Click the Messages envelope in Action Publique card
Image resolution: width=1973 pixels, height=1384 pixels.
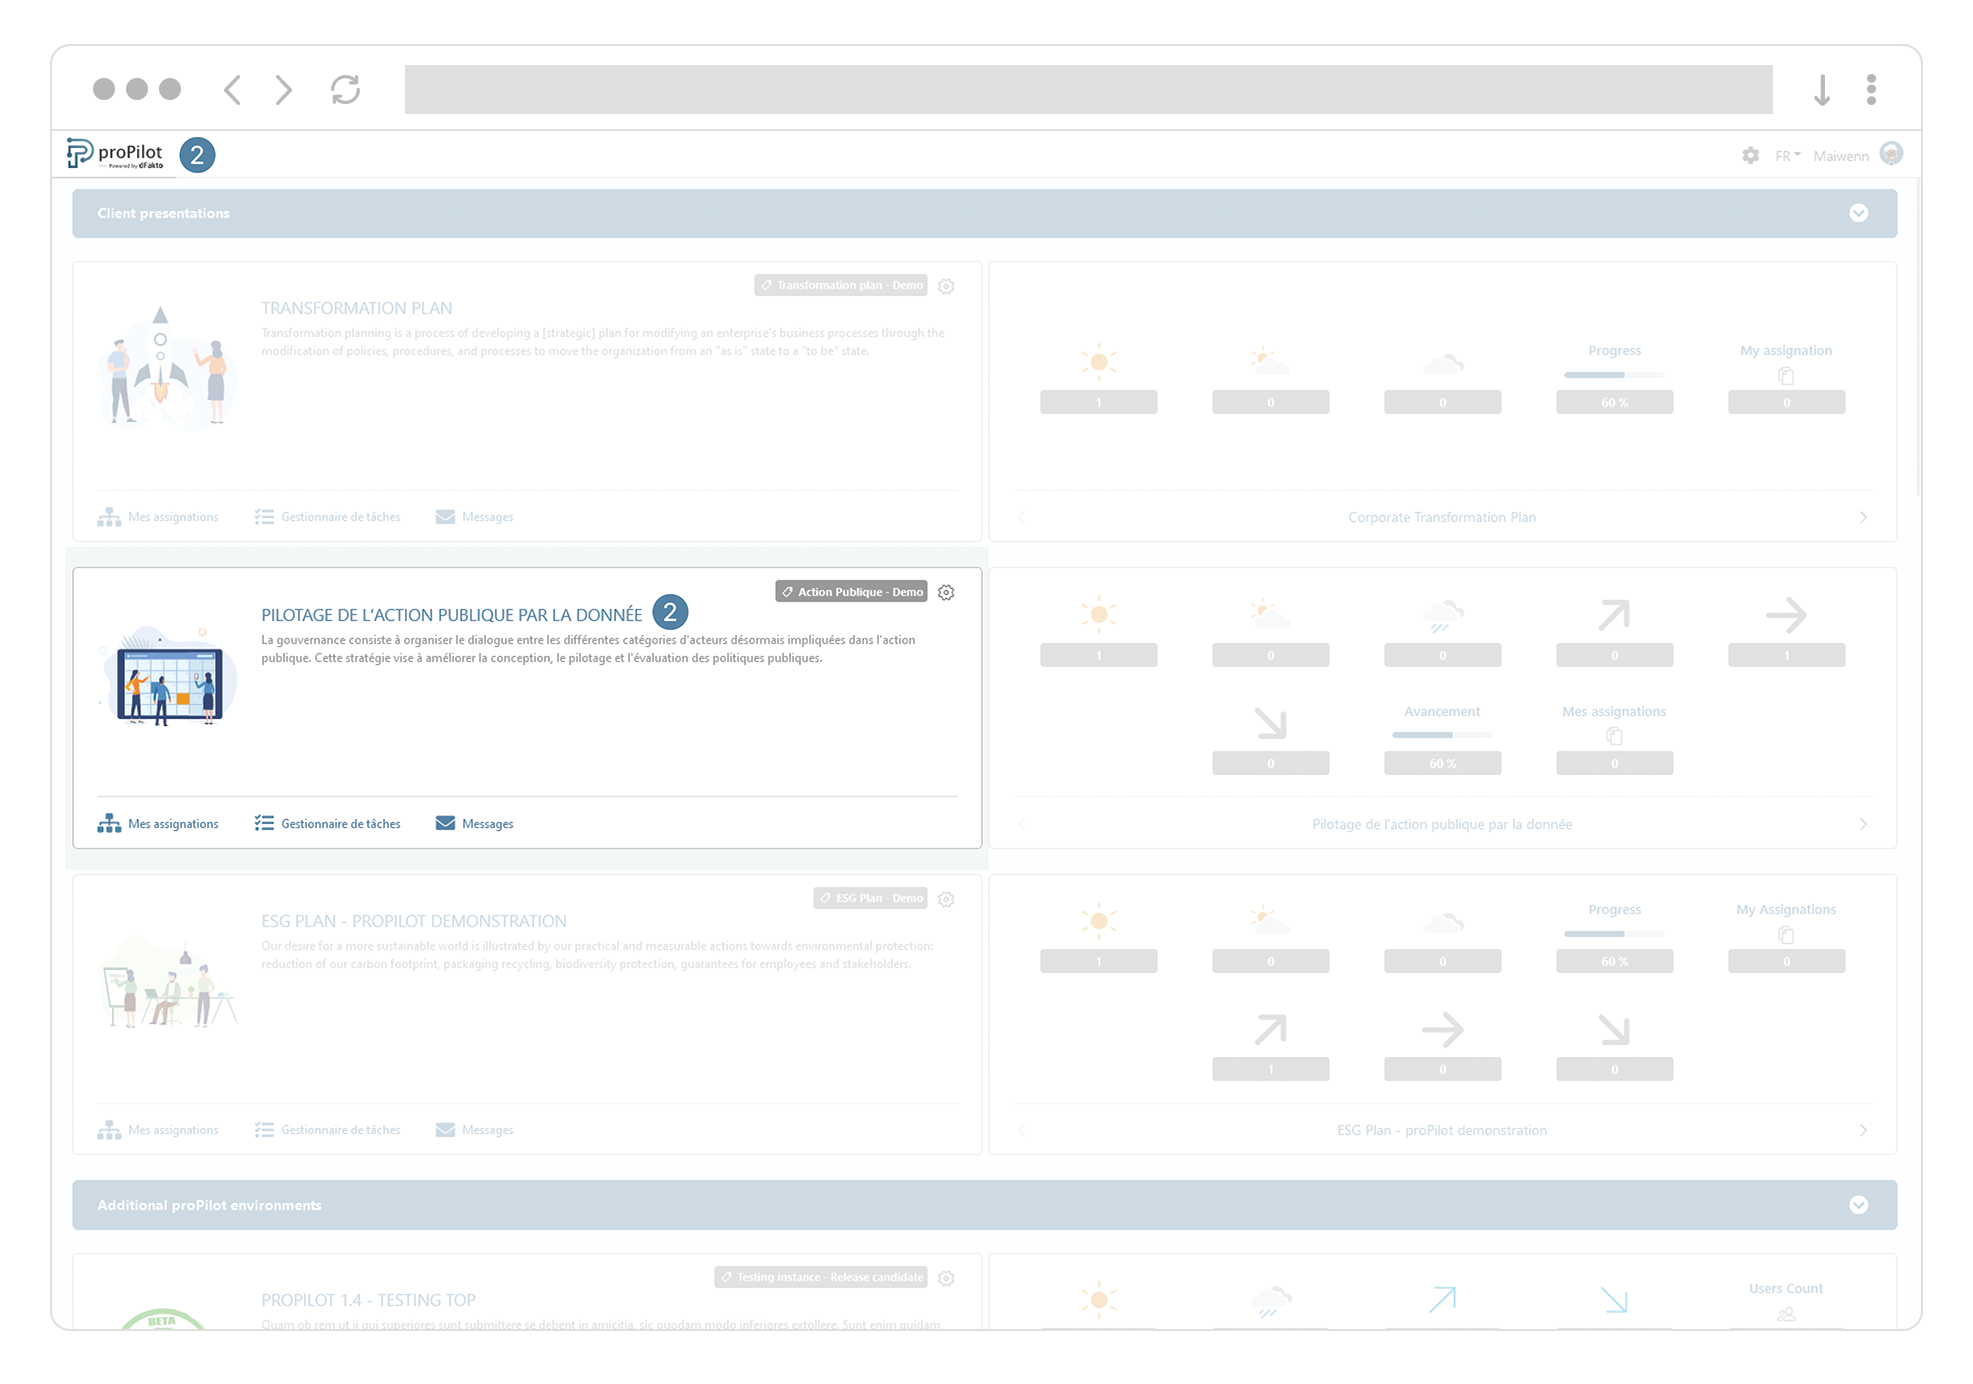tap(445, 823)
